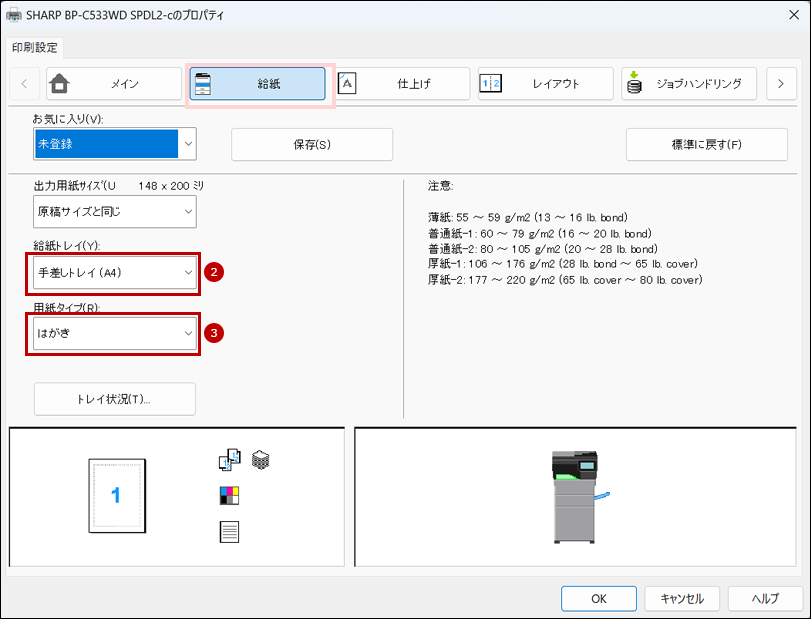811x619 pixels.
Task: Expand the 用紙タイプ paper type dropdown
Action: click(x=114, y=333)
